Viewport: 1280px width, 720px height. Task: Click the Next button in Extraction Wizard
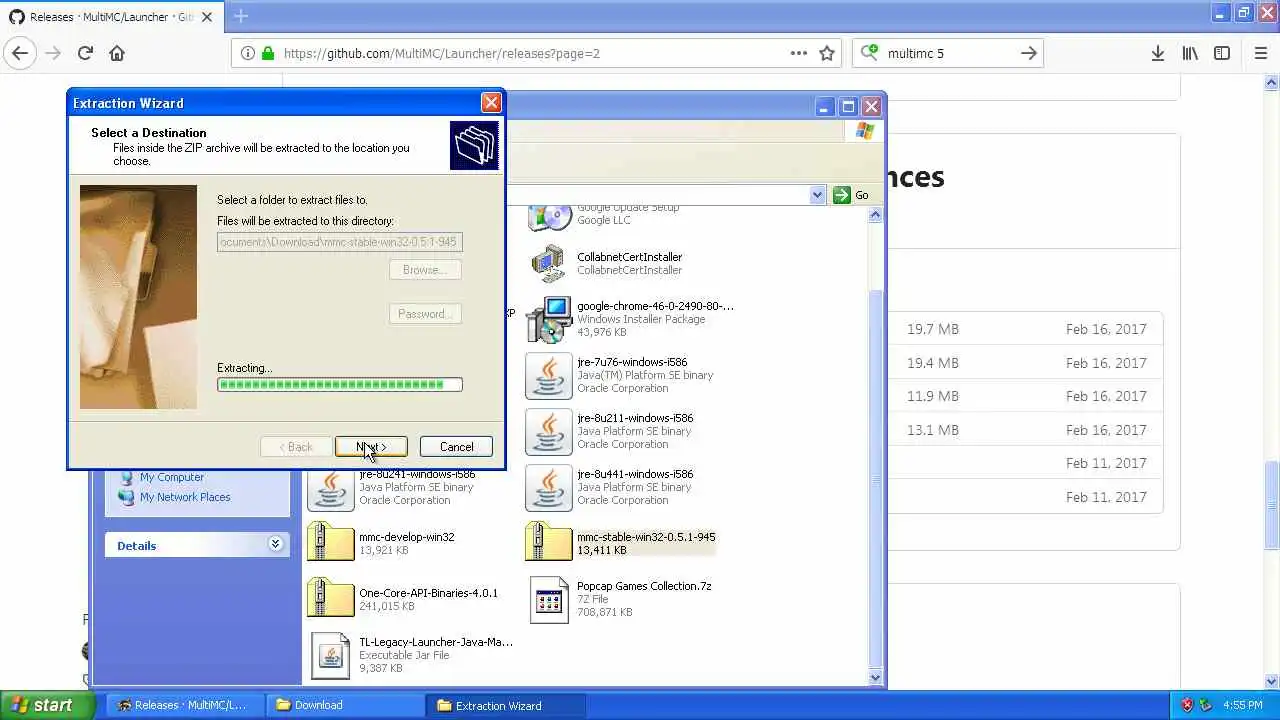(371, 447)
